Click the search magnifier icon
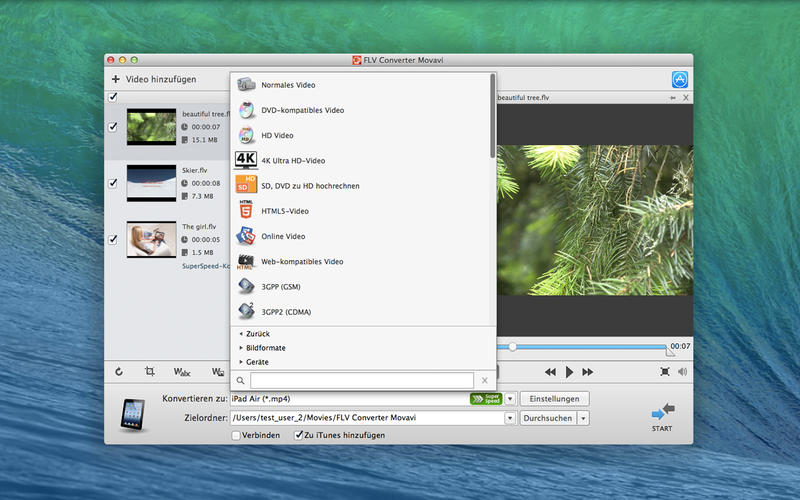 click(x=240, y=381)
